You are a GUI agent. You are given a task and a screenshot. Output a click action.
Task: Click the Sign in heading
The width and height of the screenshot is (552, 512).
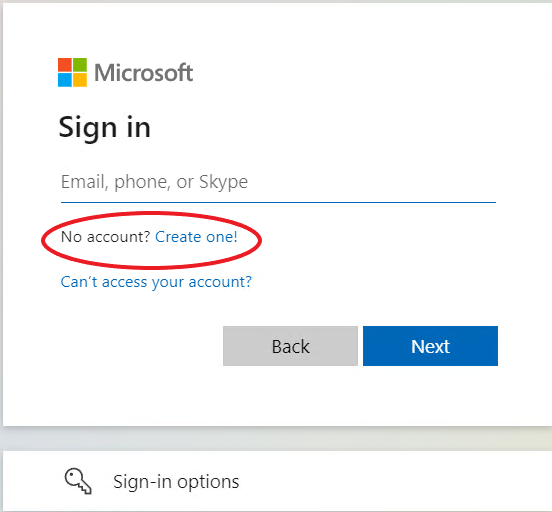[x=105, y=128]
